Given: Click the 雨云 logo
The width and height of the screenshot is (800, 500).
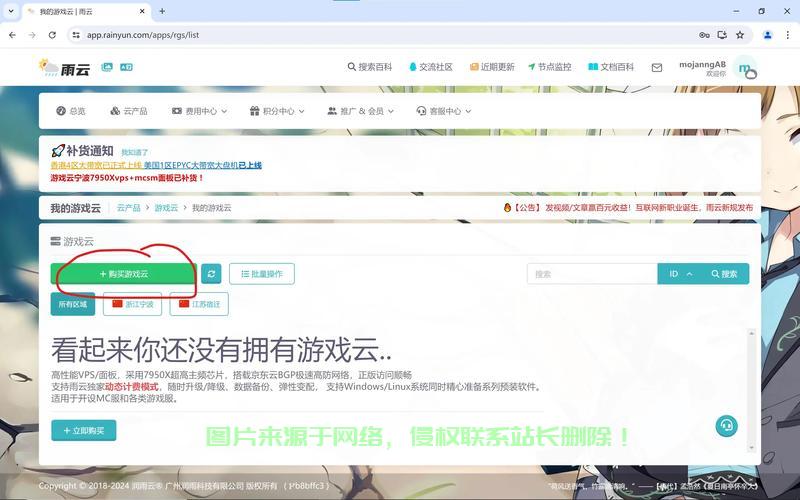Looking at the screenshot, I should (65, 68).
